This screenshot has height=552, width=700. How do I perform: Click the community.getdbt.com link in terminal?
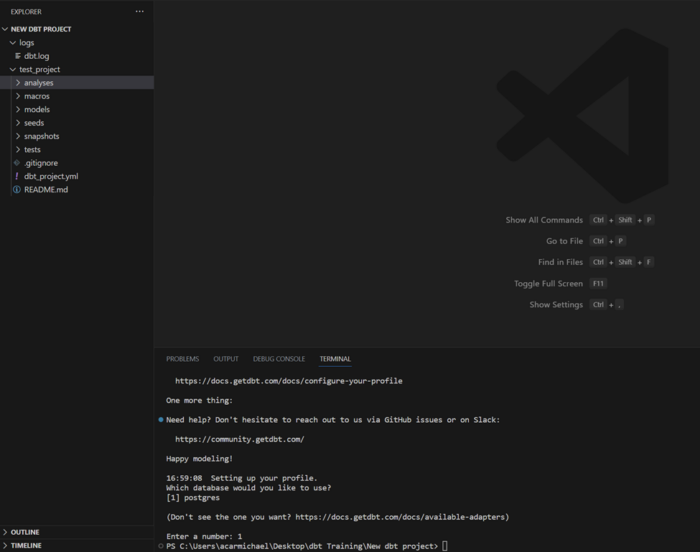coord(239,439)
